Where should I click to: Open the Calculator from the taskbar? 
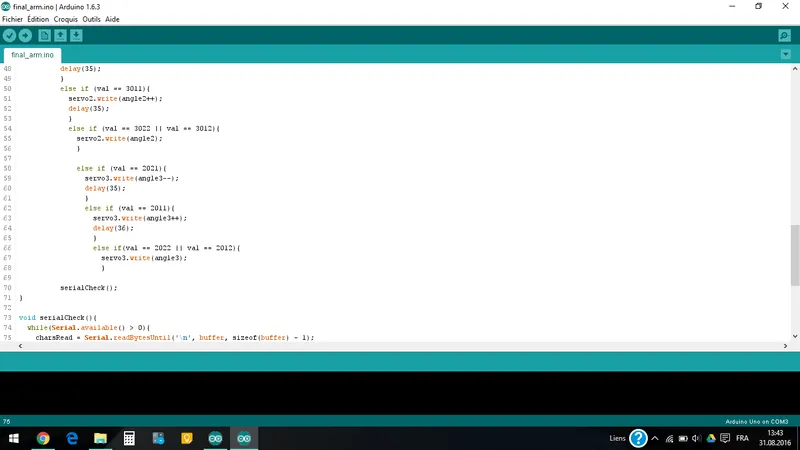129,438
